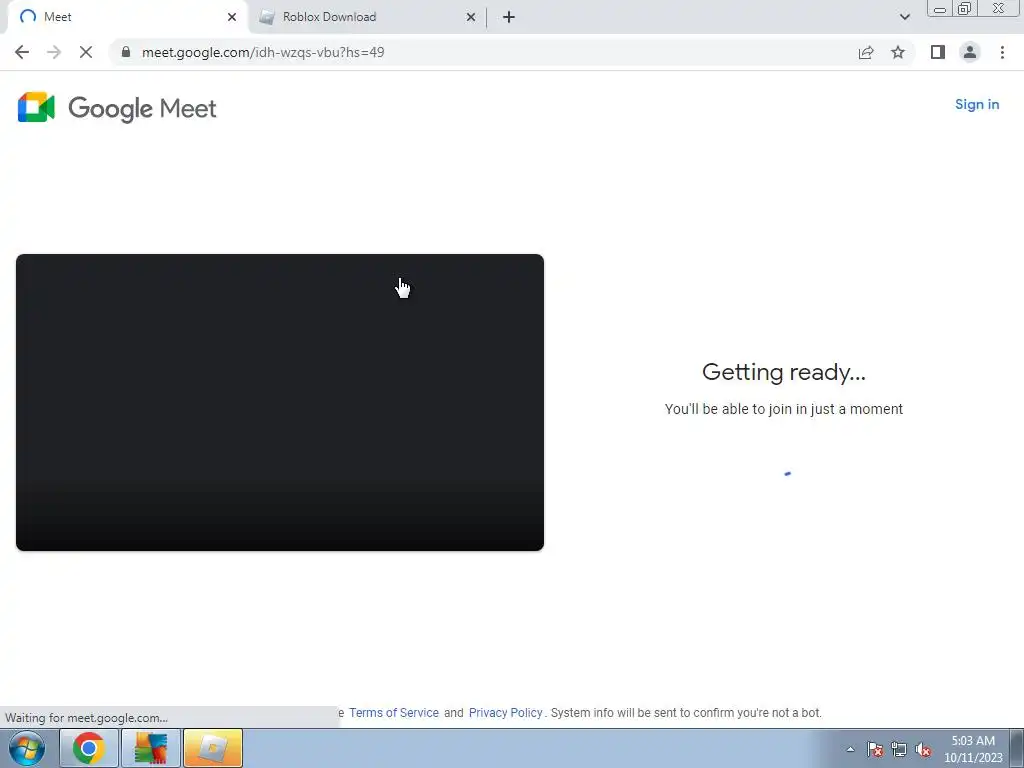
Task: Click the dark video preview panel
Action: click(x=280, y=402)
